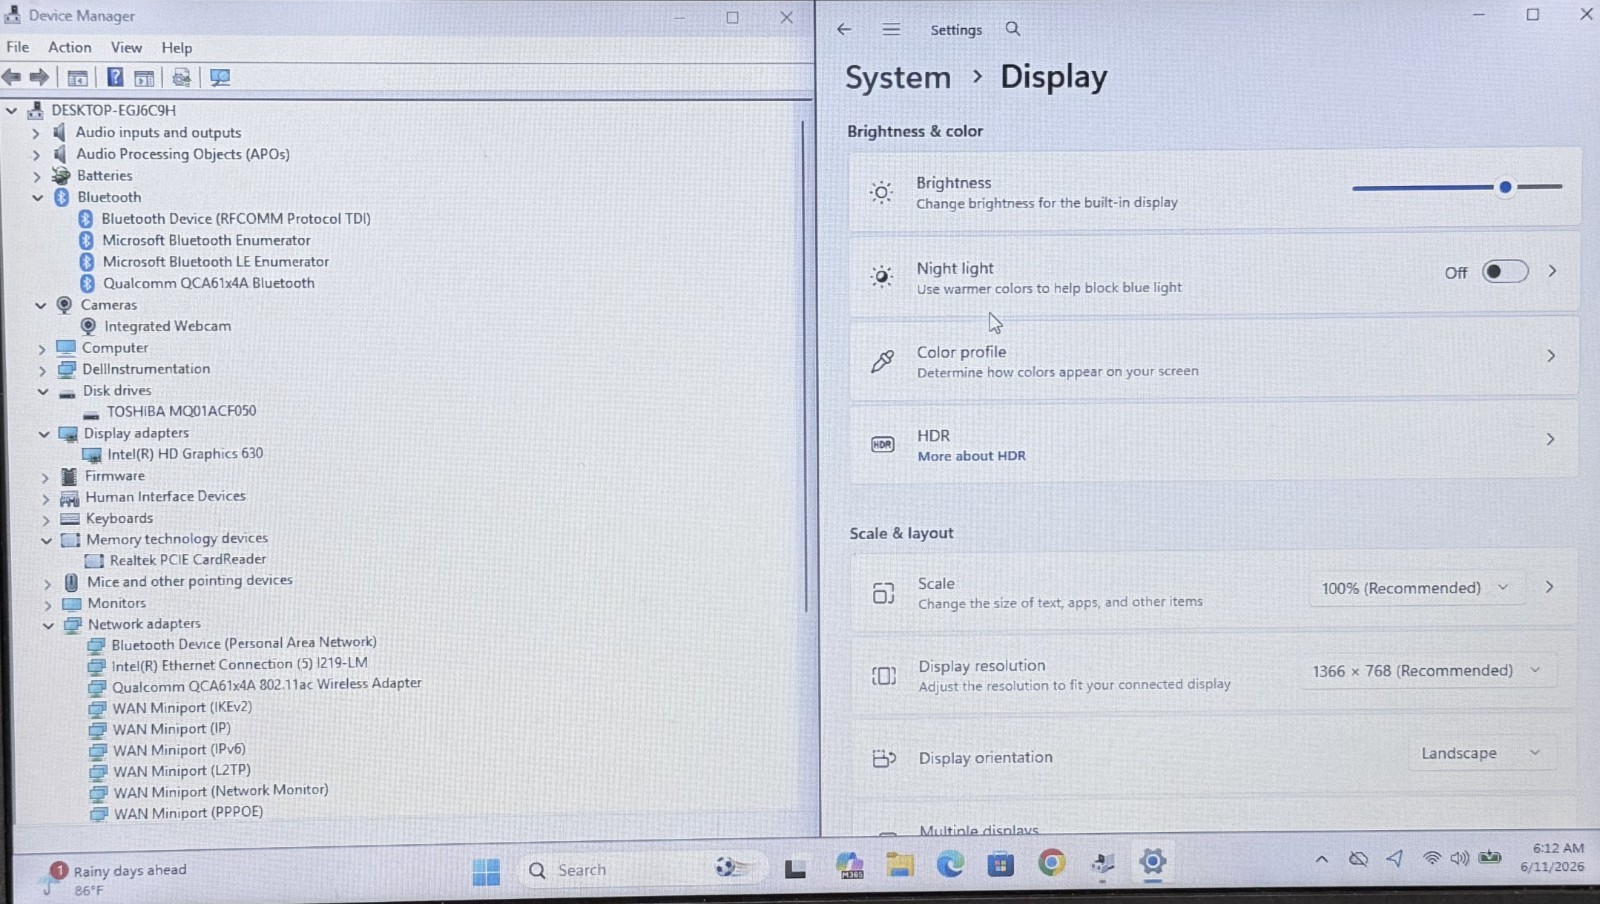The height and width of the screenshot is (904, 1600).
Task: Click the Back arrow in Device Manager toolbar
Action: click(12, 77)
